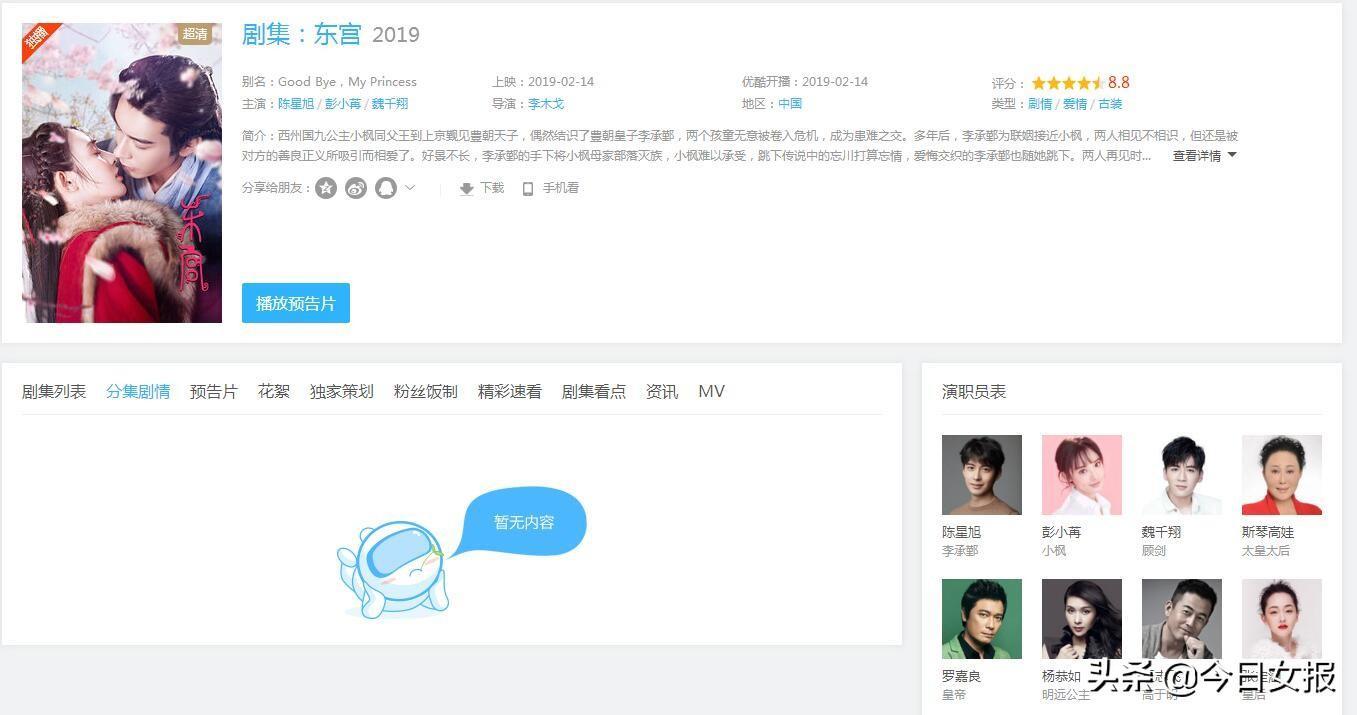Switch to the 剧集列表 tab
The width and height of the screenshot is (1357, 715).
pos(54,391)
